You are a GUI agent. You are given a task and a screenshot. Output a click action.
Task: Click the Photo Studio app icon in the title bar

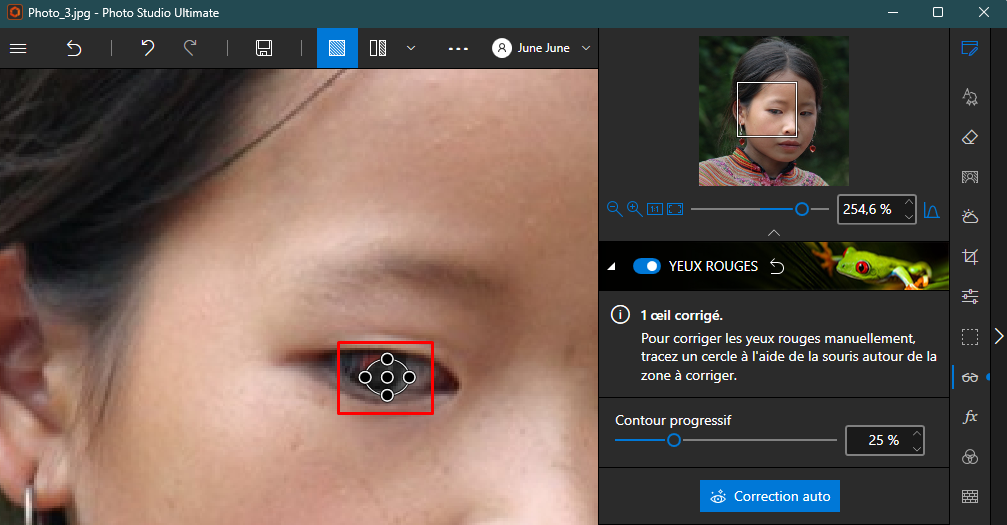point(14,12)
